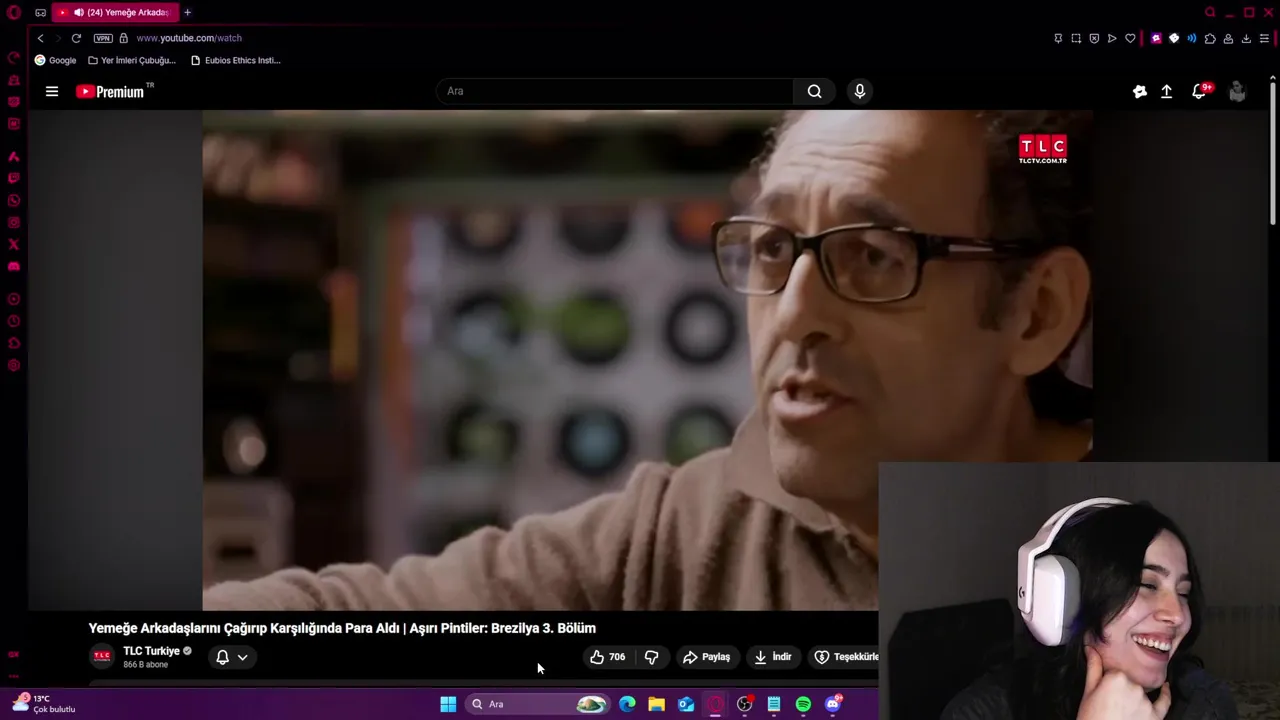Open the white tag extension icon

click(1174, 38)
